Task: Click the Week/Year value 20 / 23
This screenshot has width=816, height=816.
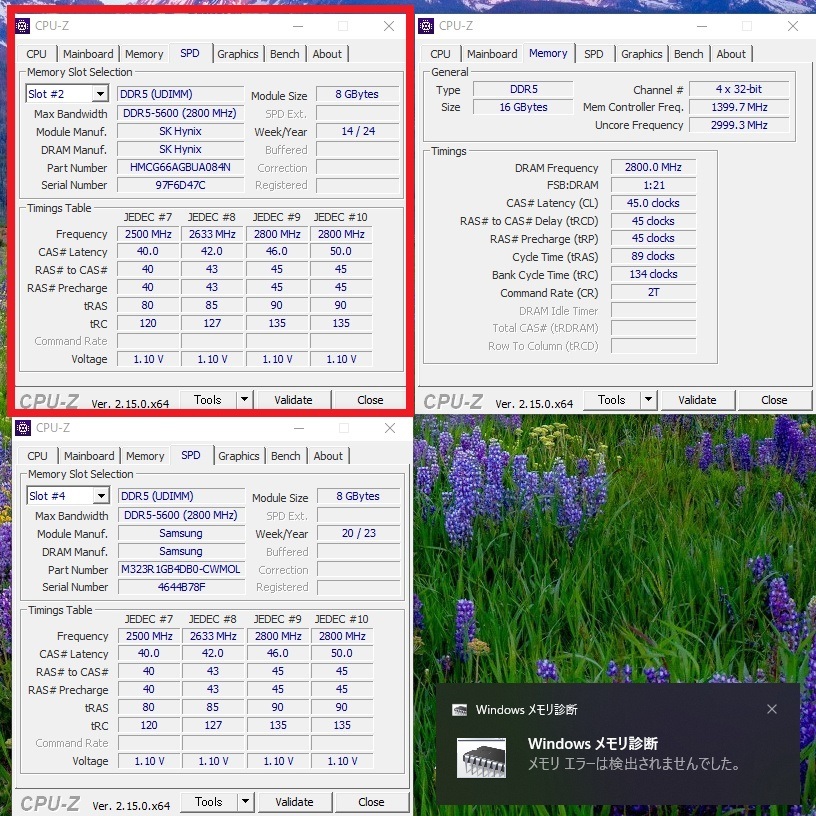Action: 359,533
